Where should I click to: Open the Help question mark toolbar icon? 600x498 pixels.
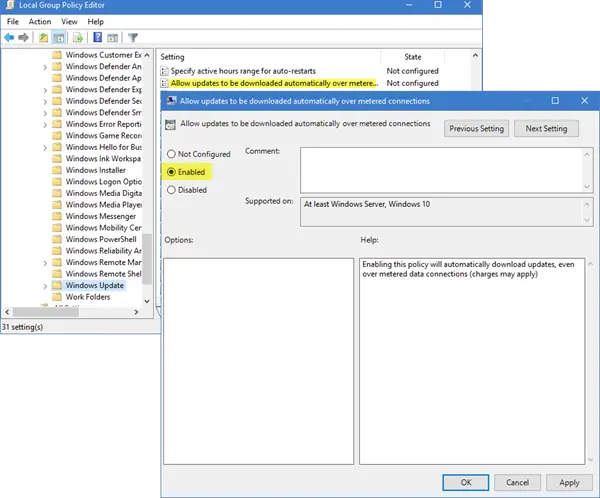(x=98, y=37)
